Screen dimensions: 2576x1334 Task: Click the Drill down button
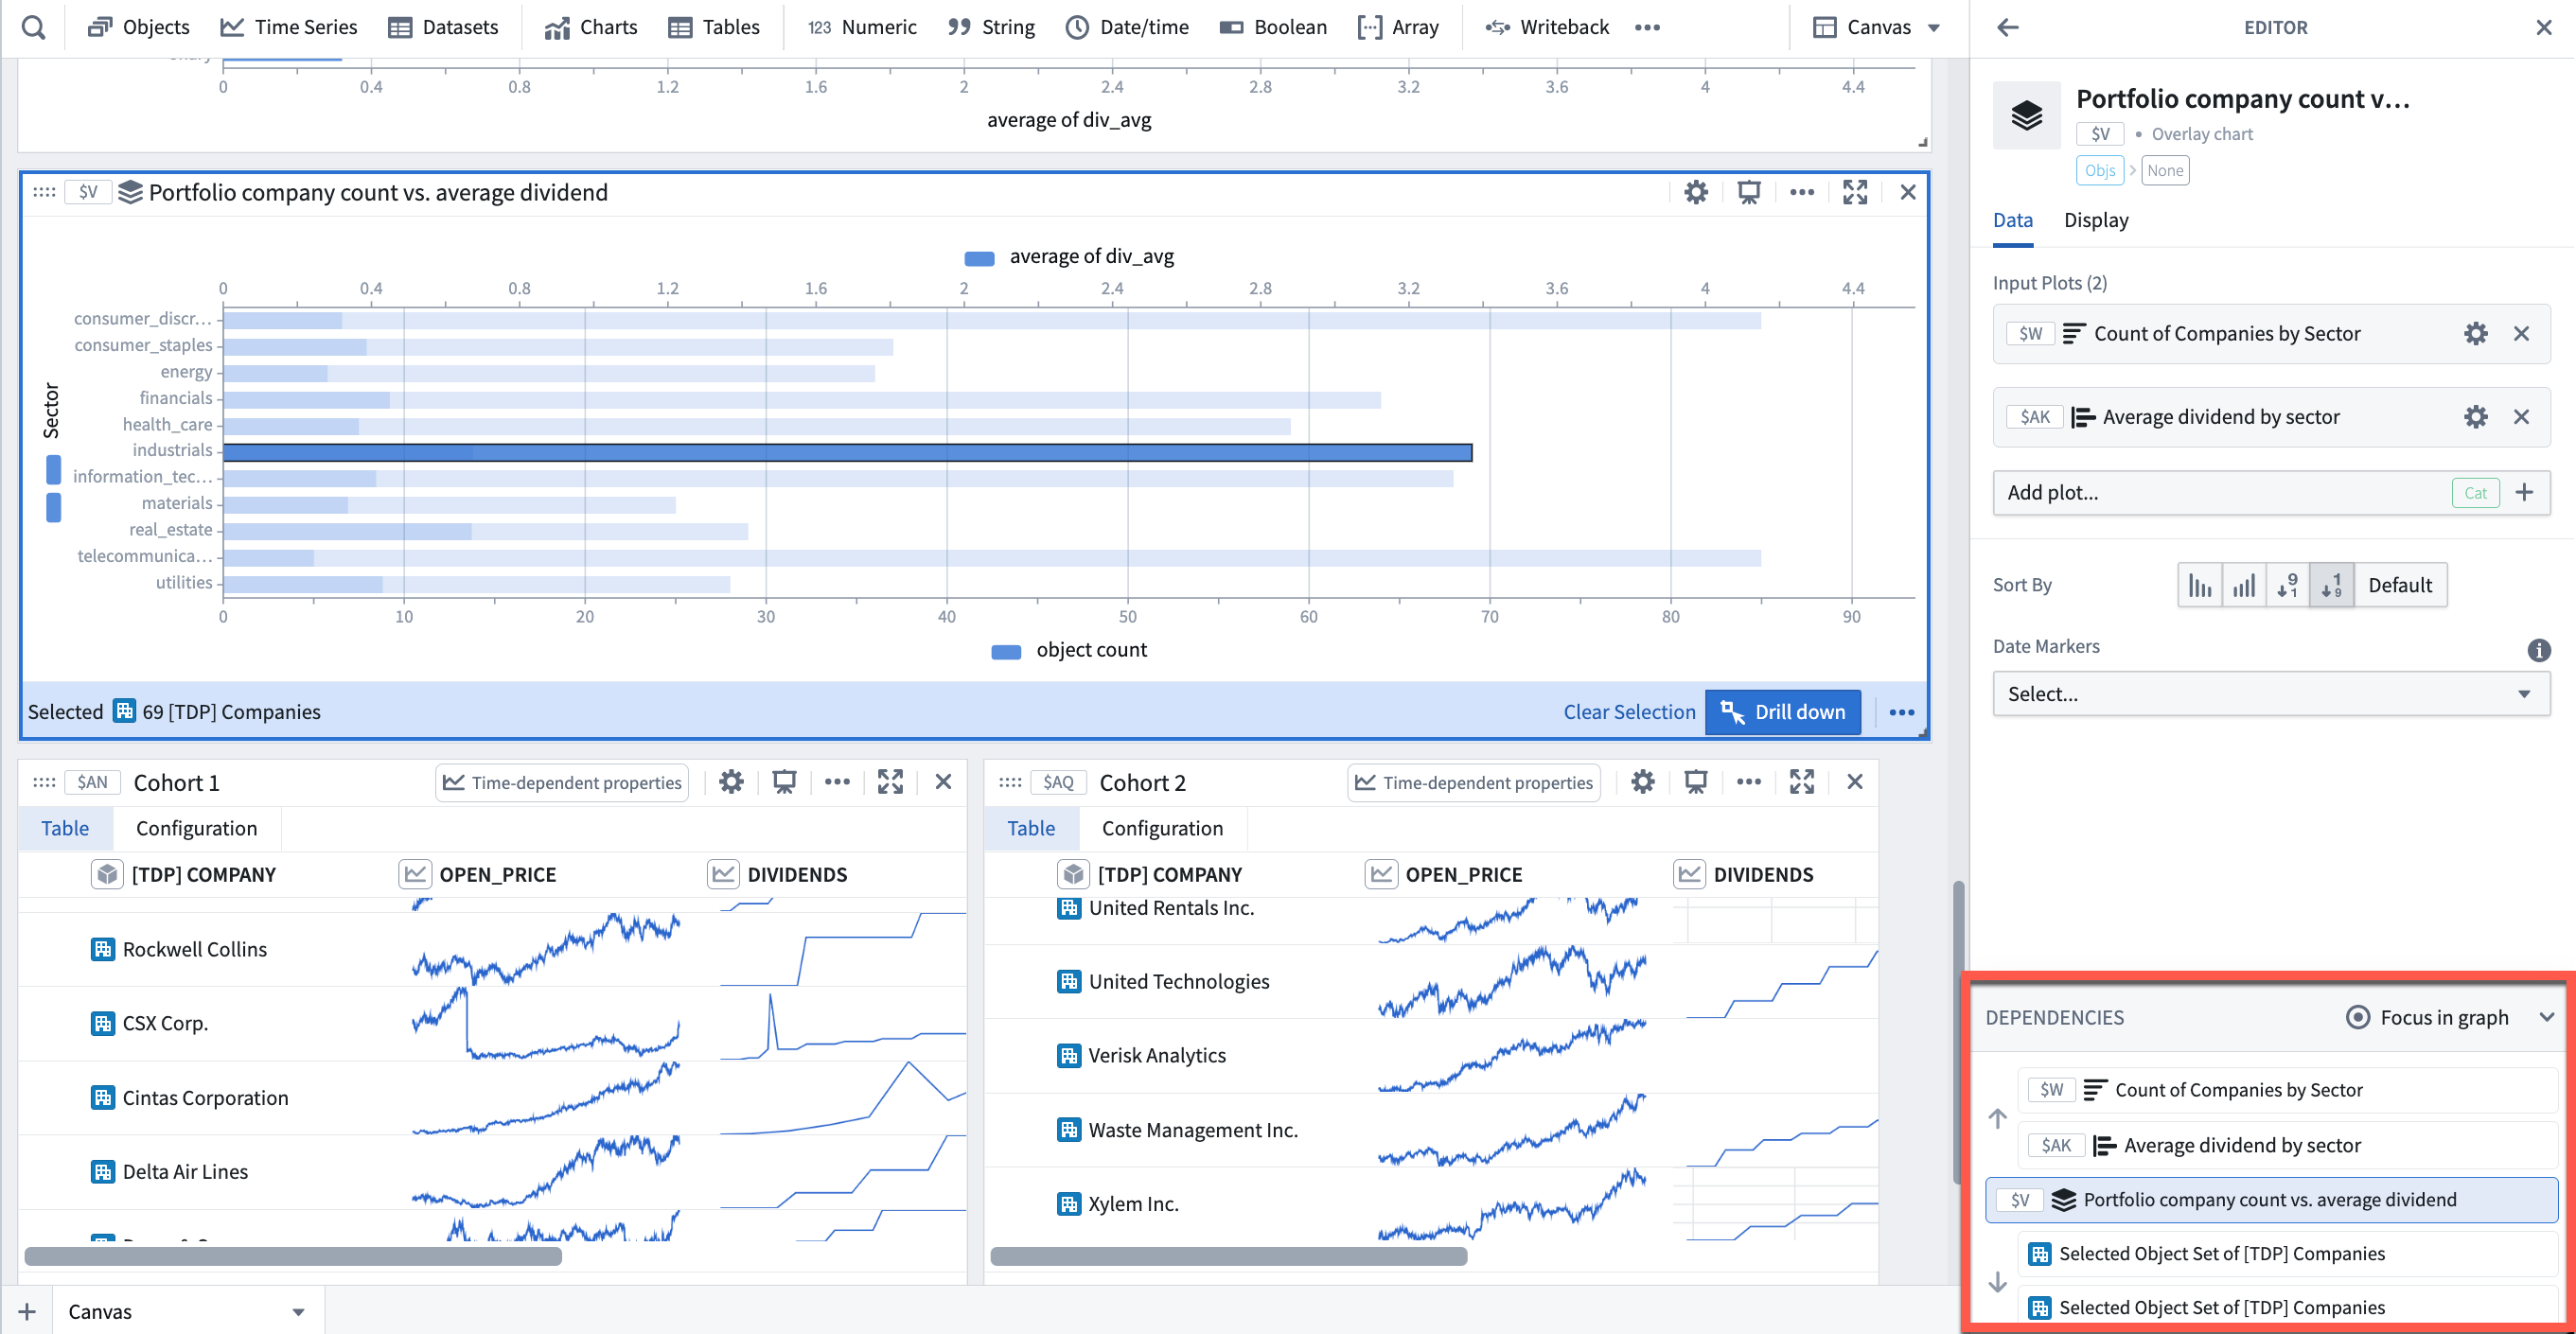[1782, 711]
